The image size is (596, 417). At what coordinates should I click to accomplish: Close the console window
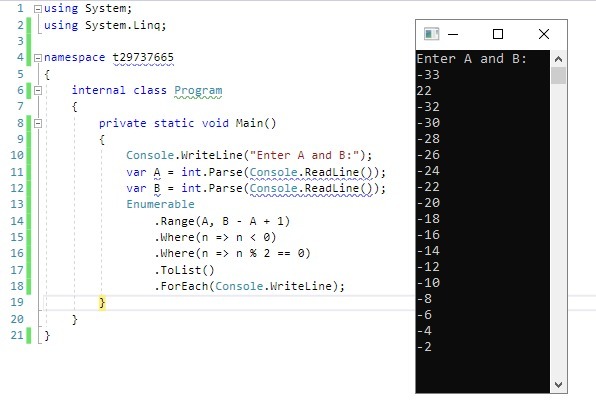(x=544, y=34)
